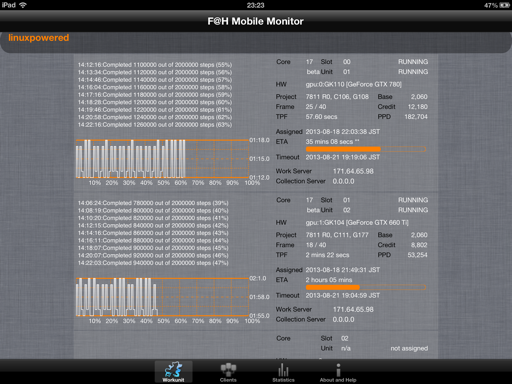The image size is (512, 384).
Task: Tap ETA text 2 hours 05 mins
Action: coord(329,280)
